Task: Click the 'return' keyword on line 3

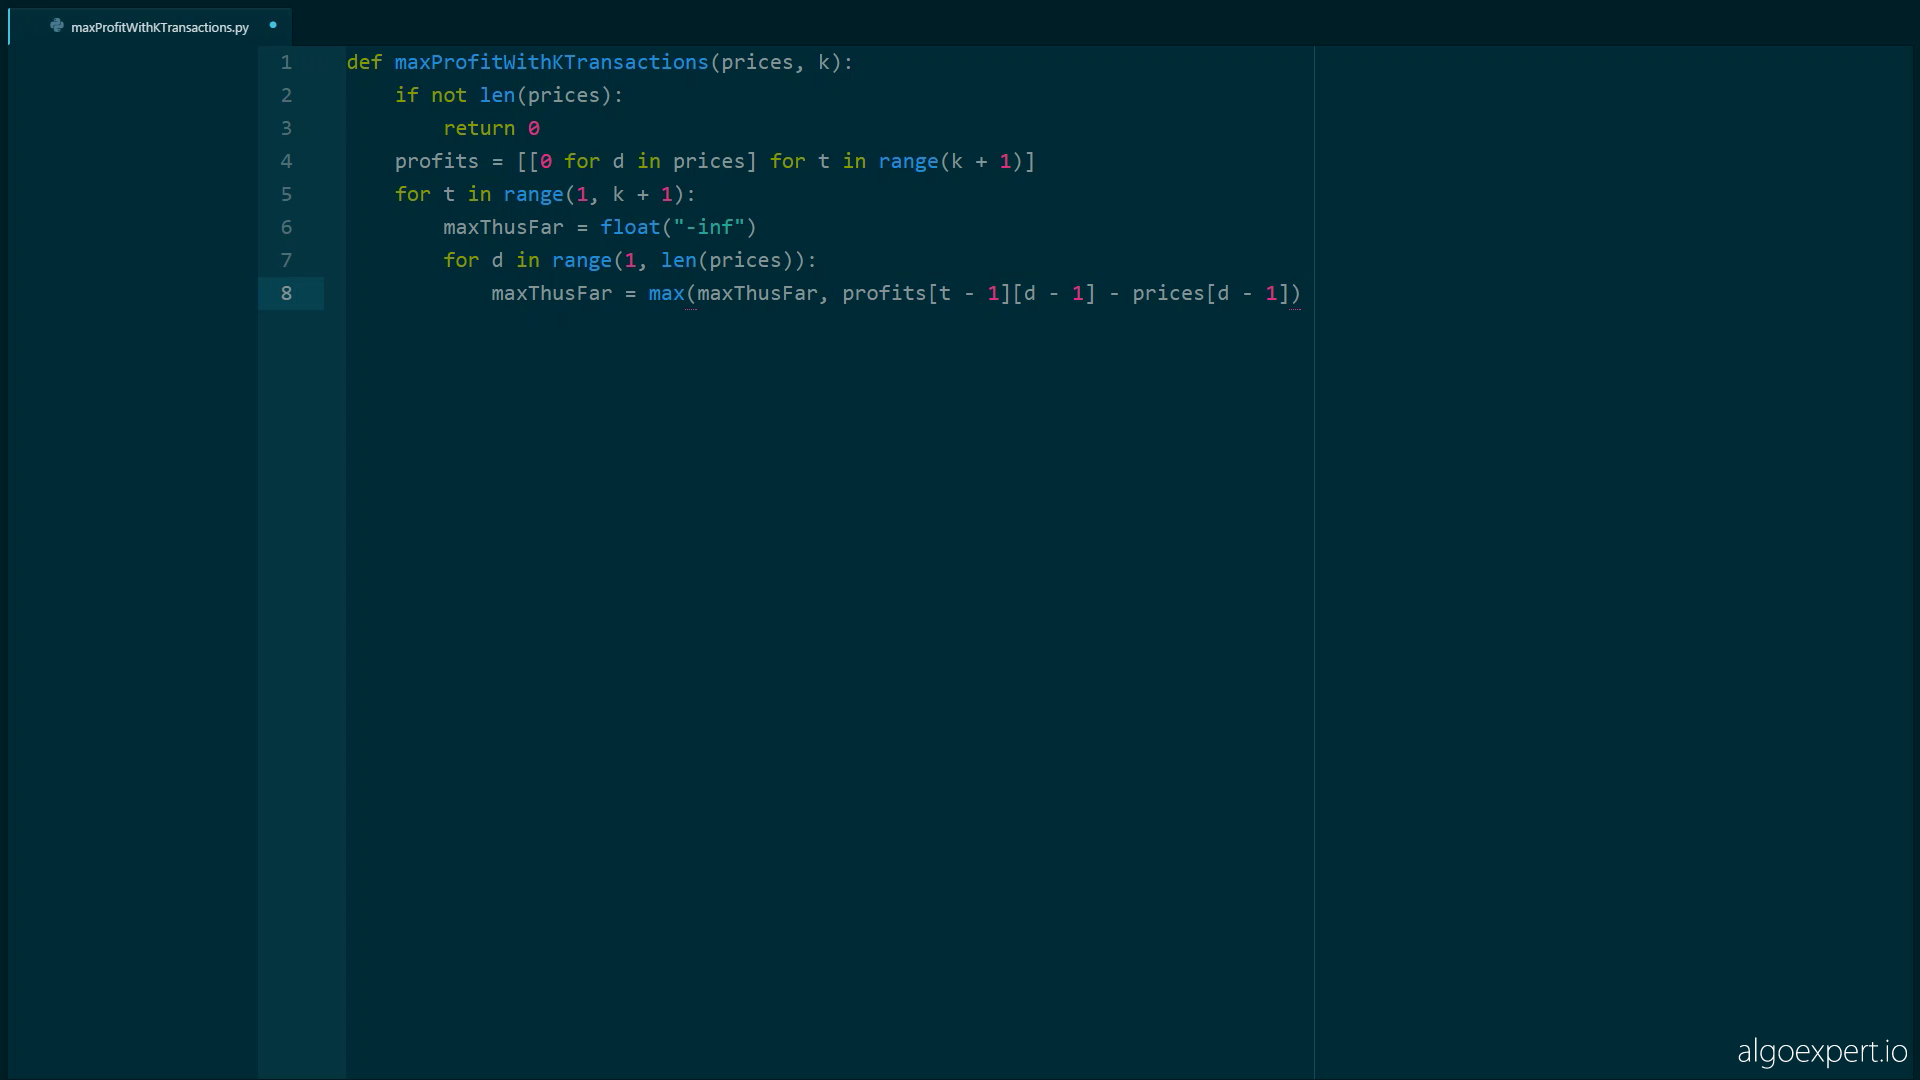Action: (479, 128)
